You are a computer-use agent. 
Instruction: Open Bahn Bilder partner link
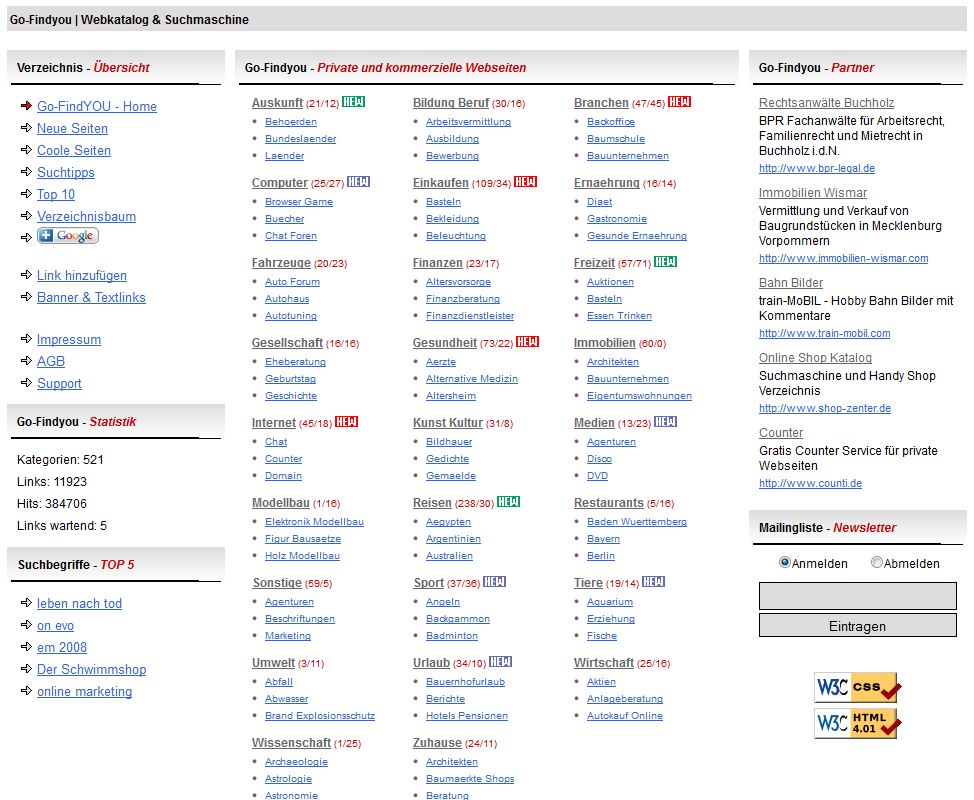791,283
